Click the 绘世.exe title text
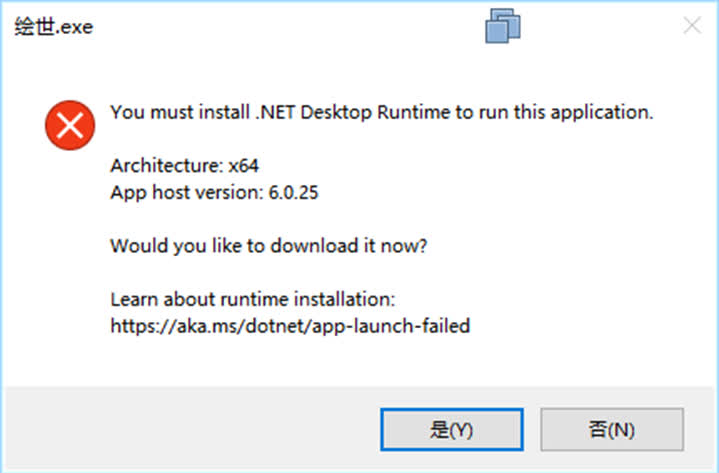 (x=53, y=27)
